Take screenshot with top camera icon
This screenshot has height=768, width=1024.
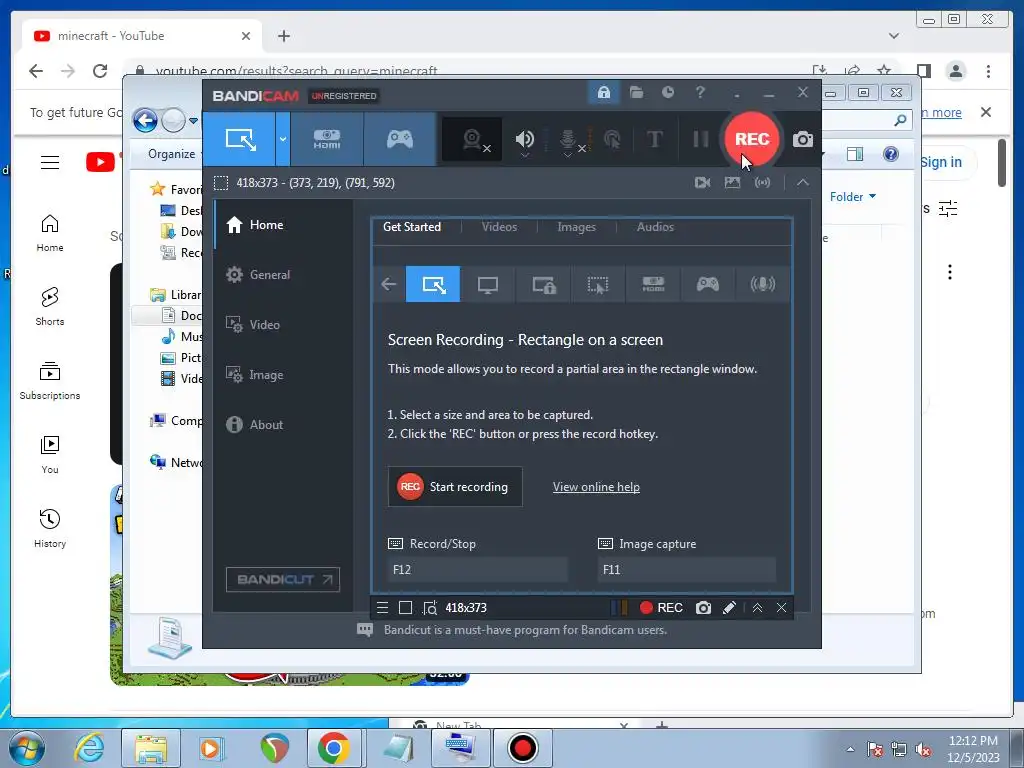803,139
